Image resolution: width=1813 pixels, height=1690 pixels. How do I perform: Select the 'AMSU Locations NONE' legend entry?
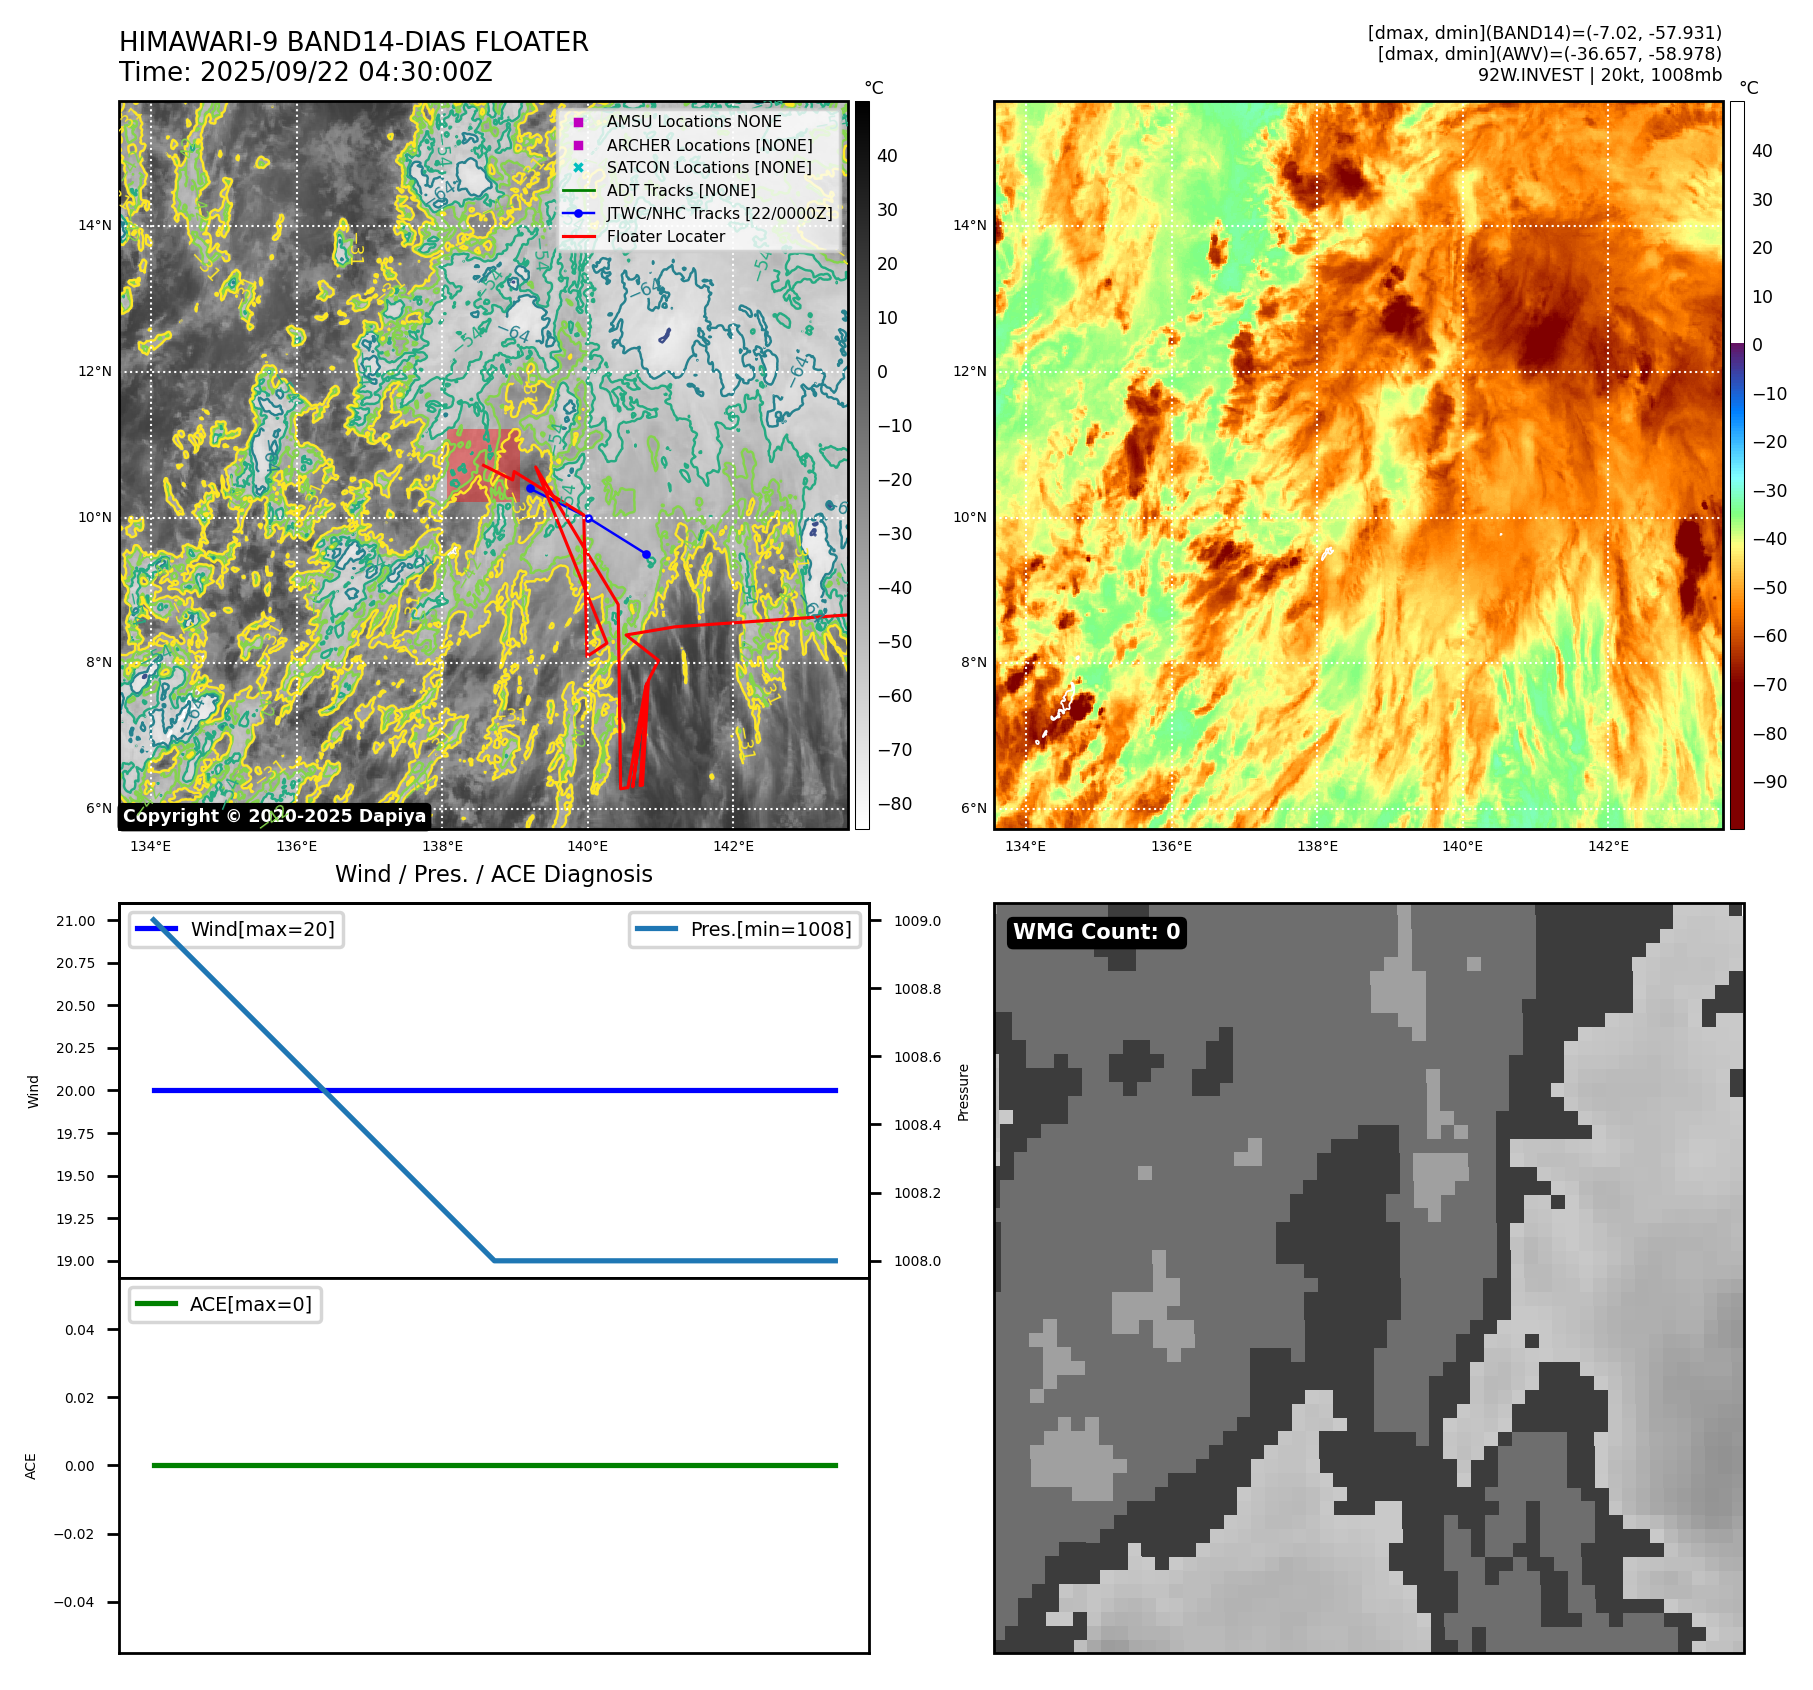tap(694, 122)
